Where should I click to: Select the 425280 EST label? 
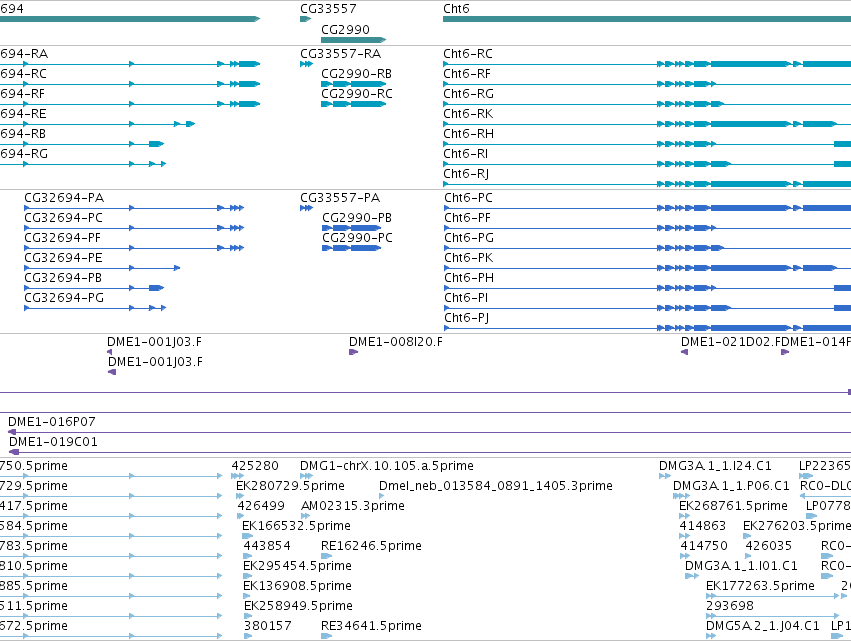255,466
